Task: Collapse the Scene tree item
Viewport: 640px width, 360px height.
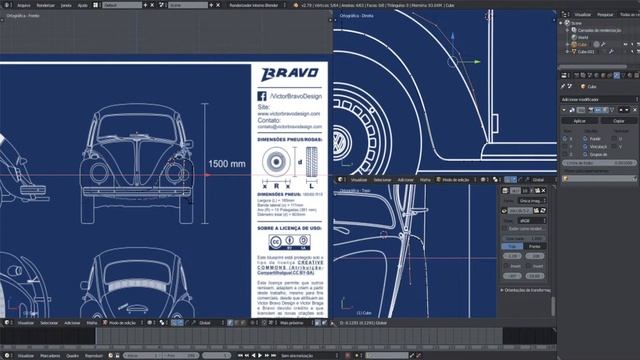Action: tap(561, 23)
